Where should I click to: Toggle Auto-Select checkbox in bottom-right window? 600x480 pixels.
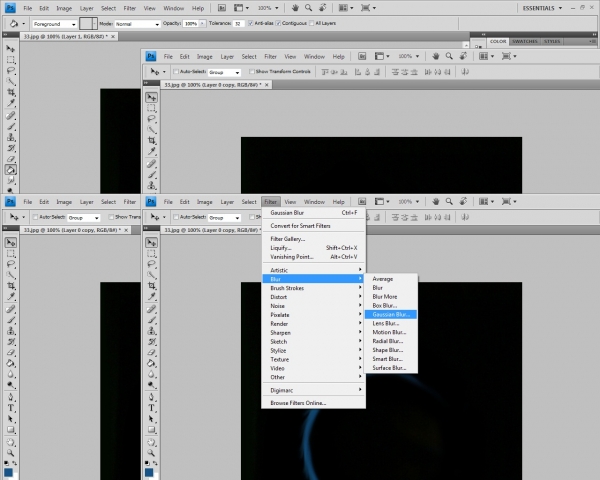tap(176, 217)
